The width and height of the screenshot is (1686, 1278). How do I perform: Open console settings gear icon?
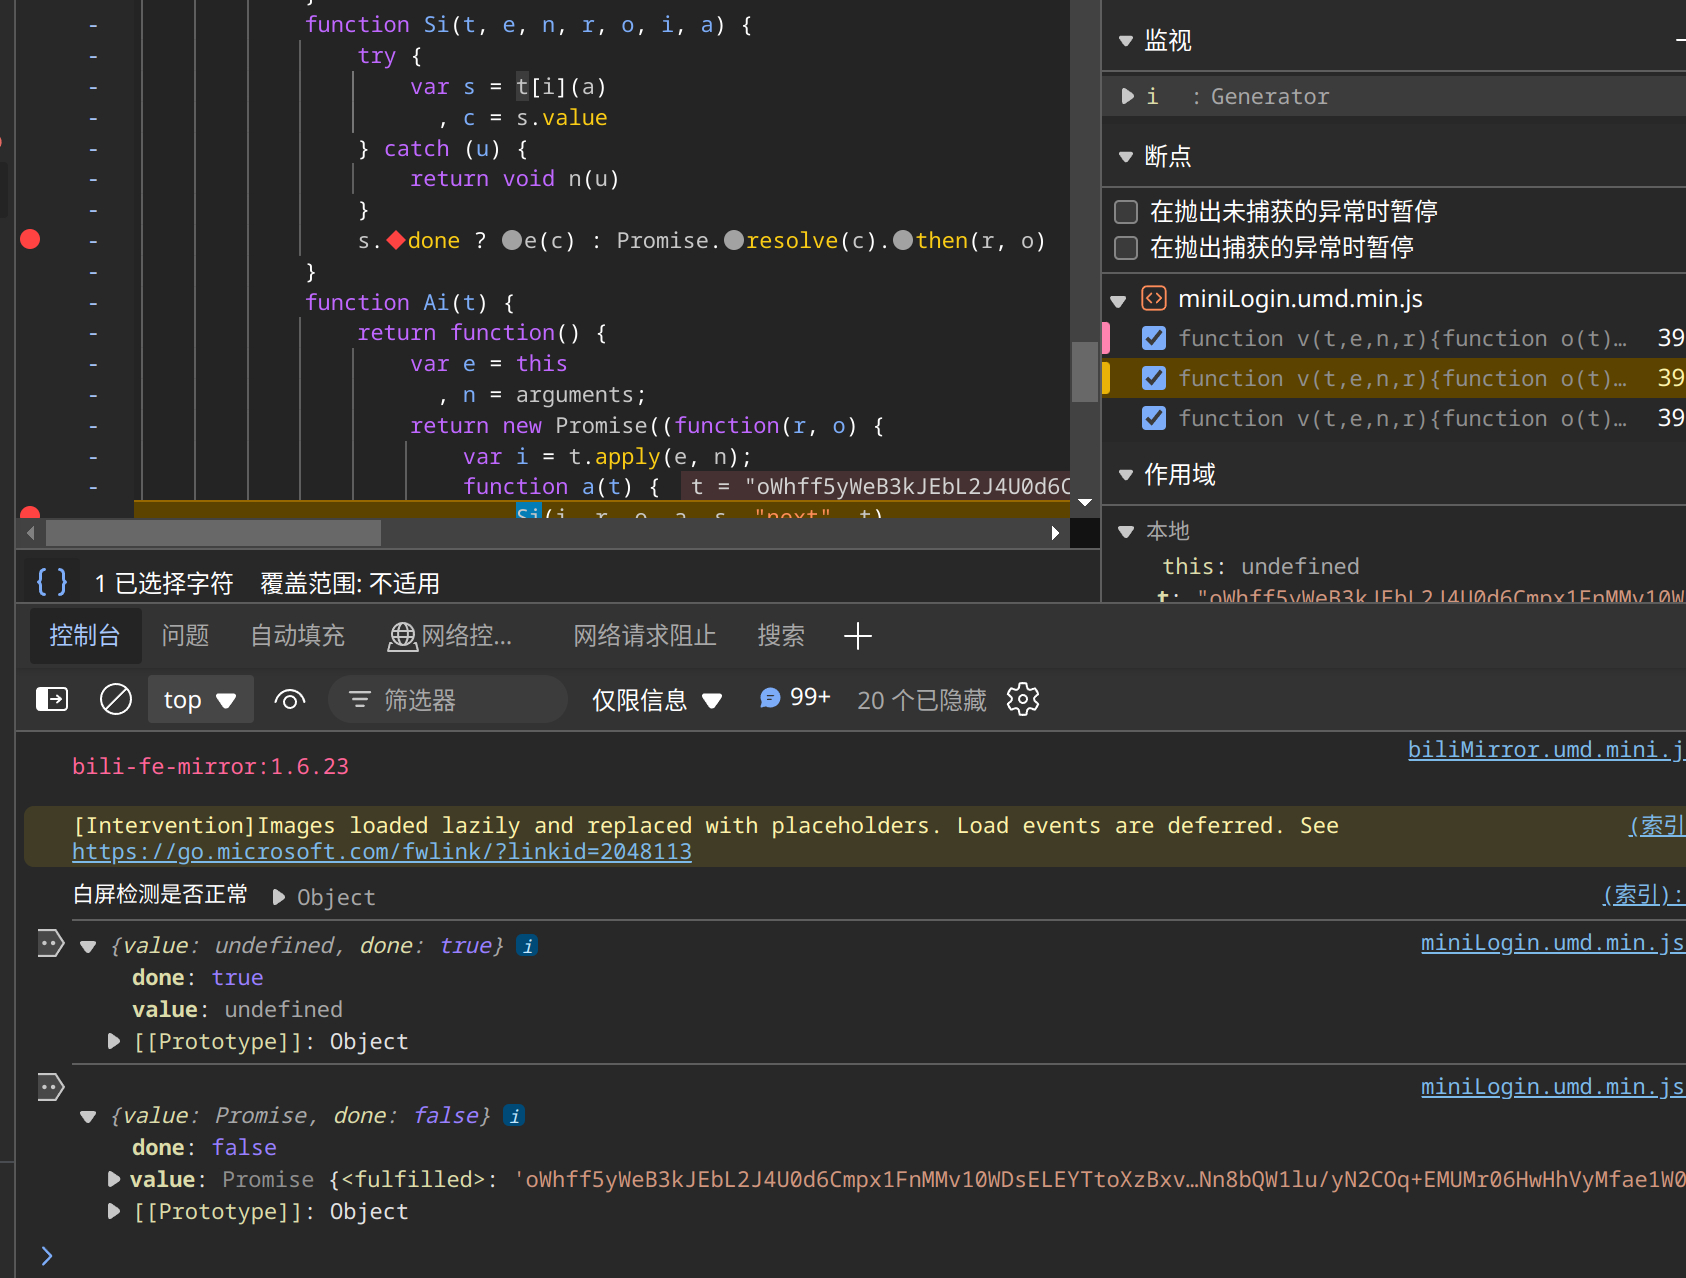[1023, 699]
